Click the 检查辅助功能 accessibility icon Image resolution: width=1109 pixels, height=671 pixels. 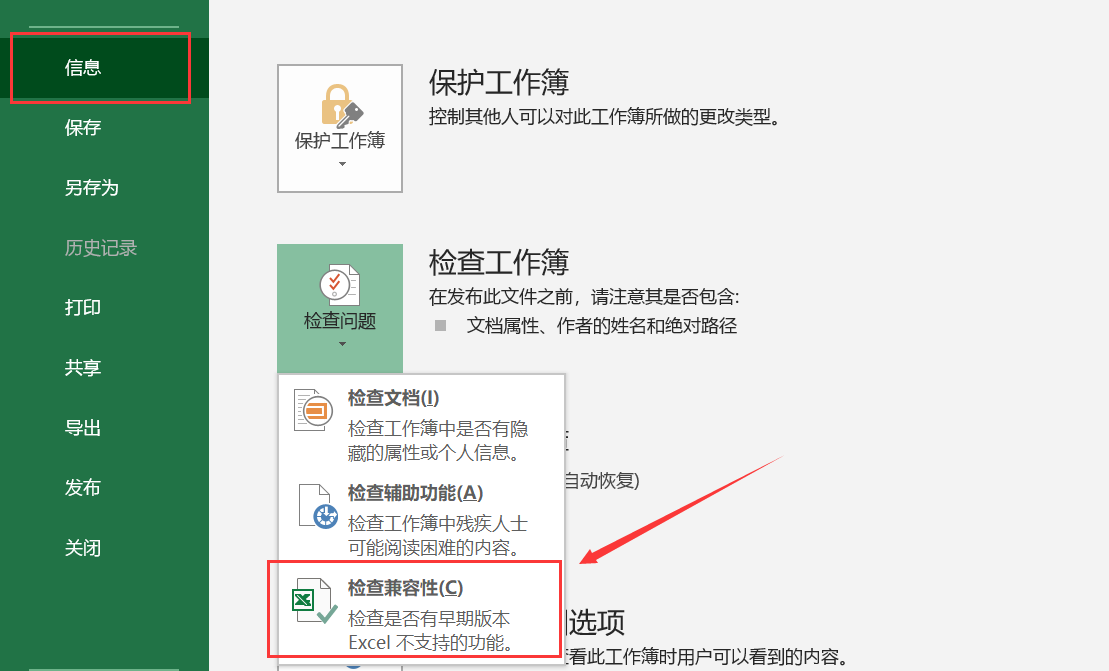[318, 506]
